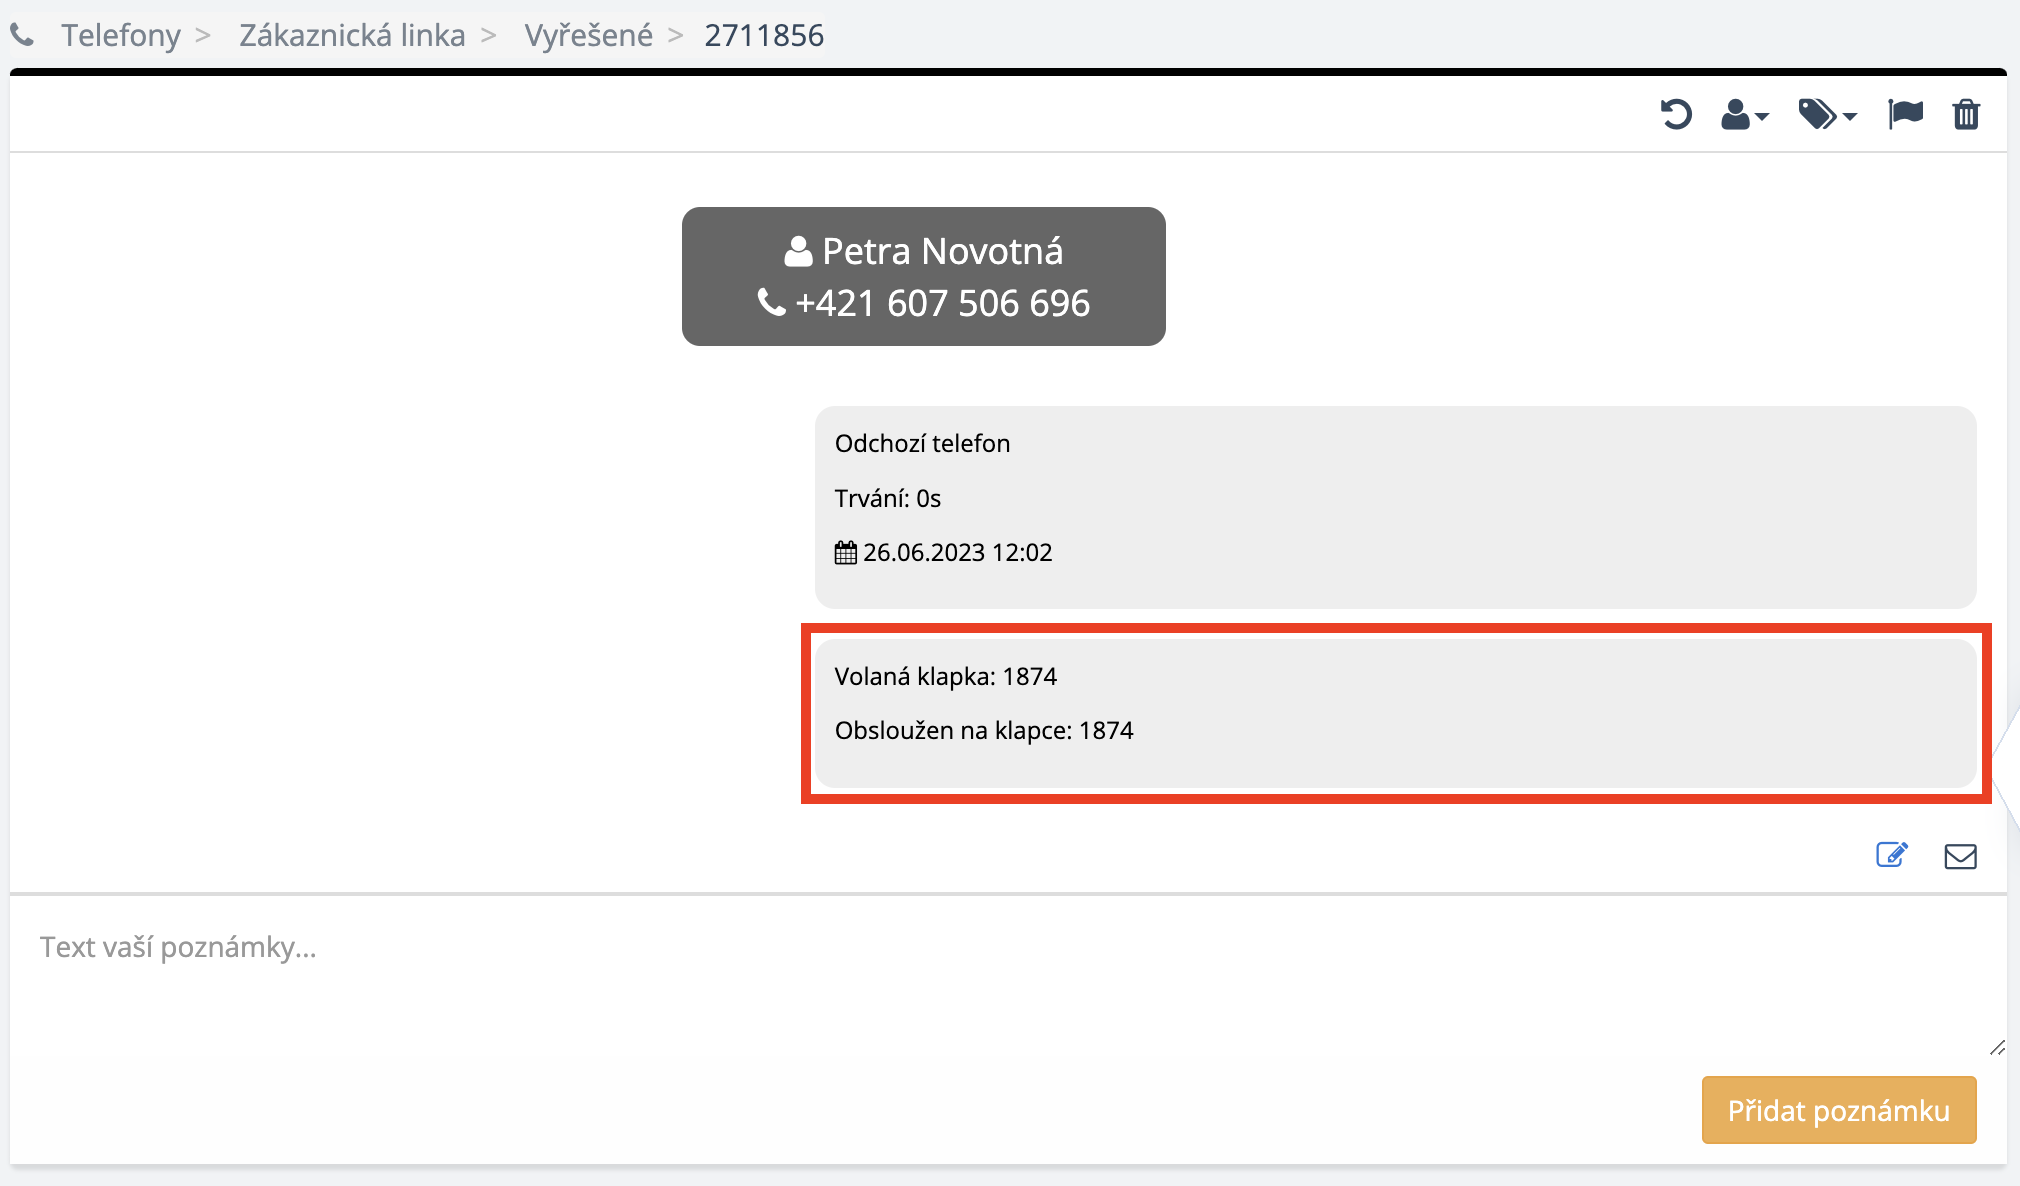The width and height of the screenshot is (2020, 1186).
Task: Delete ticket with trash icon
Action: [x=1966, y=114]
